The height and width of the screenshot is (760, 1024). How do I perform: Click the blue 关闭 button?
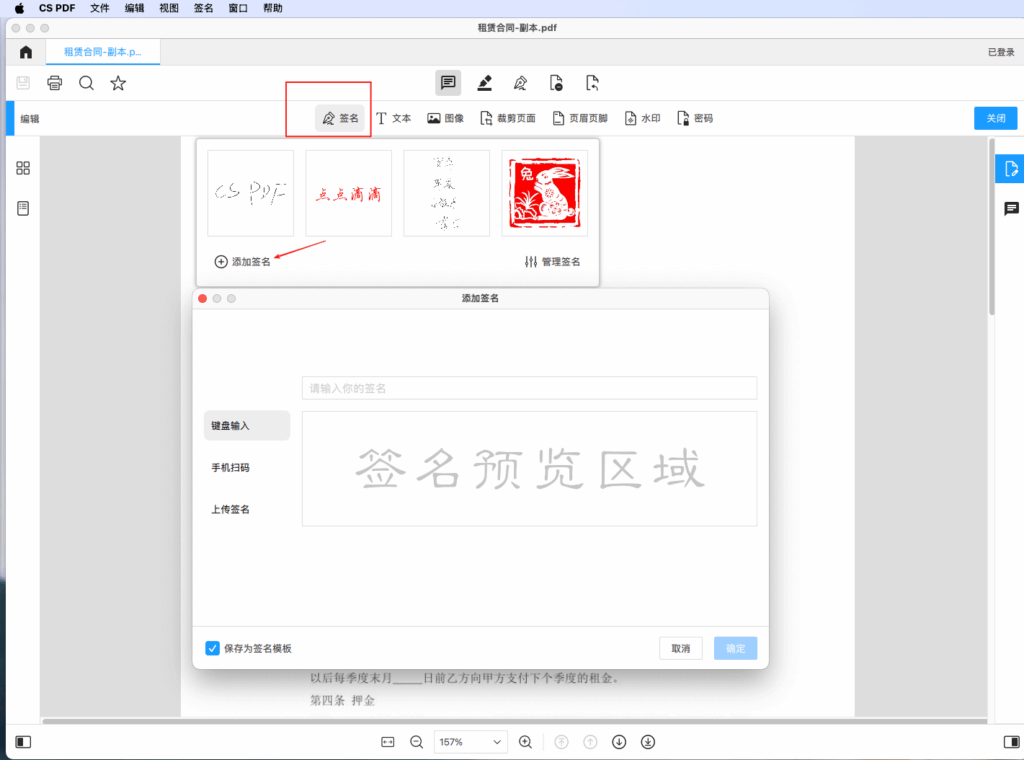click(995, 118)
